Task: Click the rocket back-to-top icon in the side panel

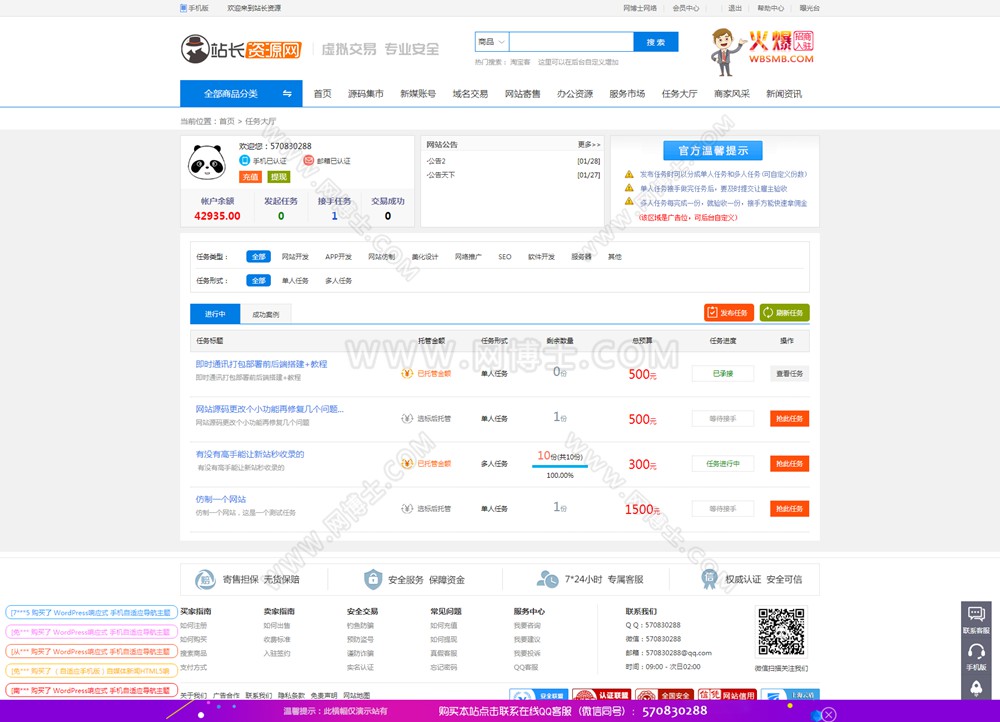Action: click(976, 688)
